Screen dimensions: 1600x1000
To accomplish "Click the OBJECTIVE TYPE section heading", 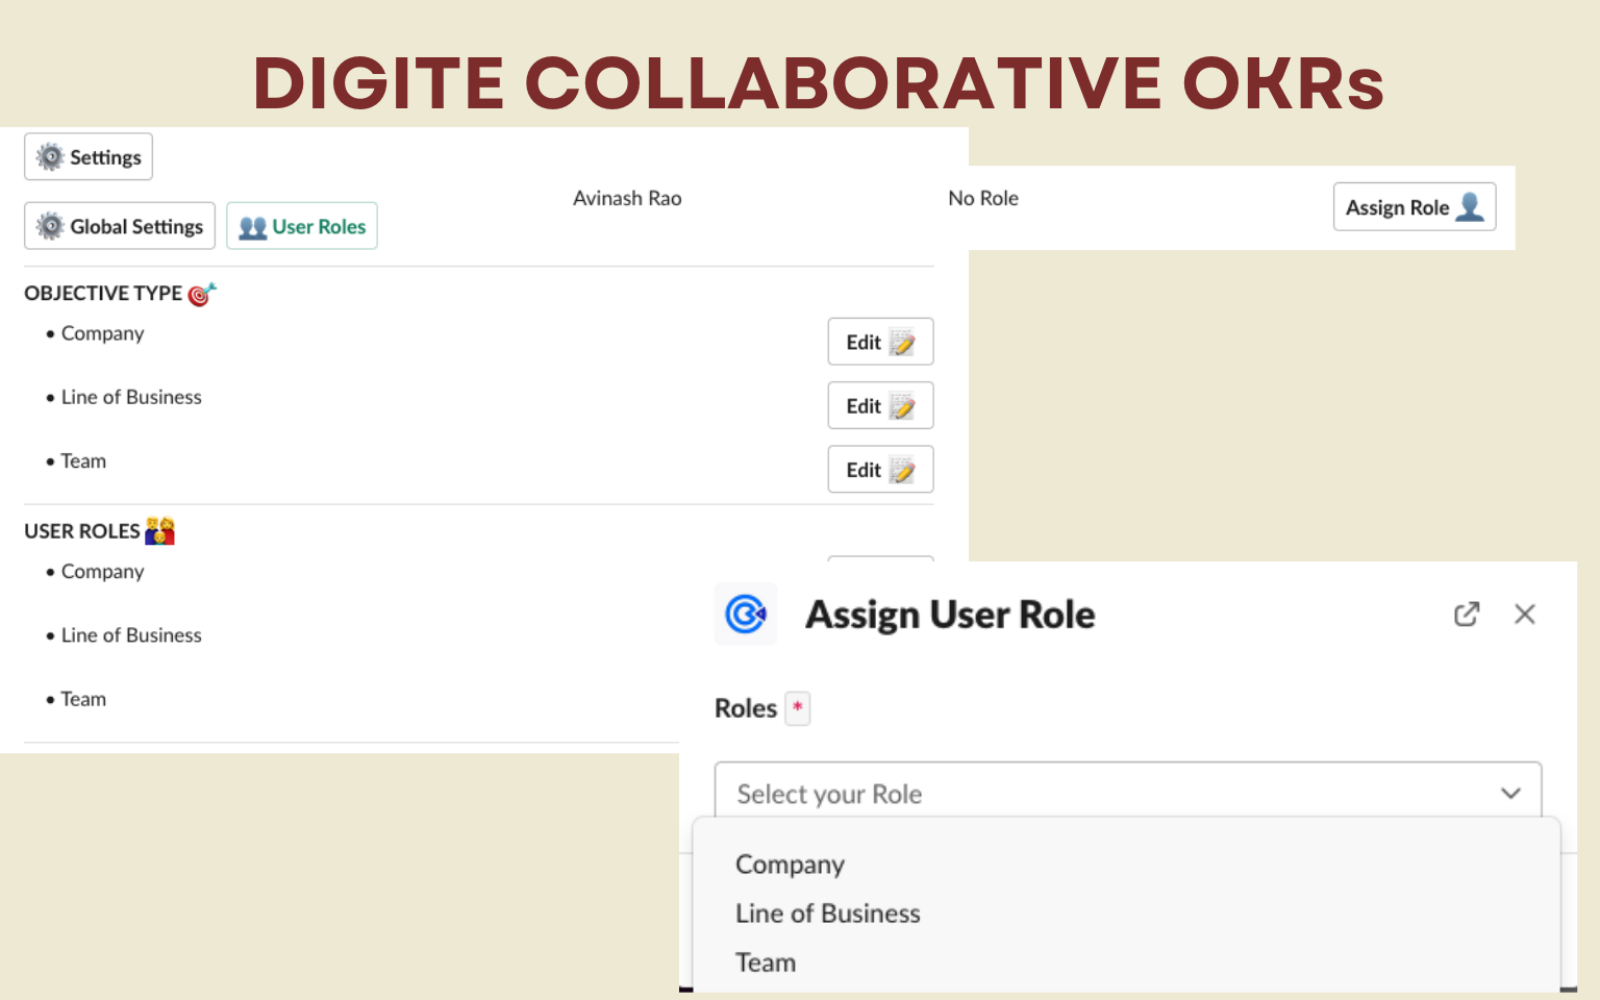I will (103, 293).
